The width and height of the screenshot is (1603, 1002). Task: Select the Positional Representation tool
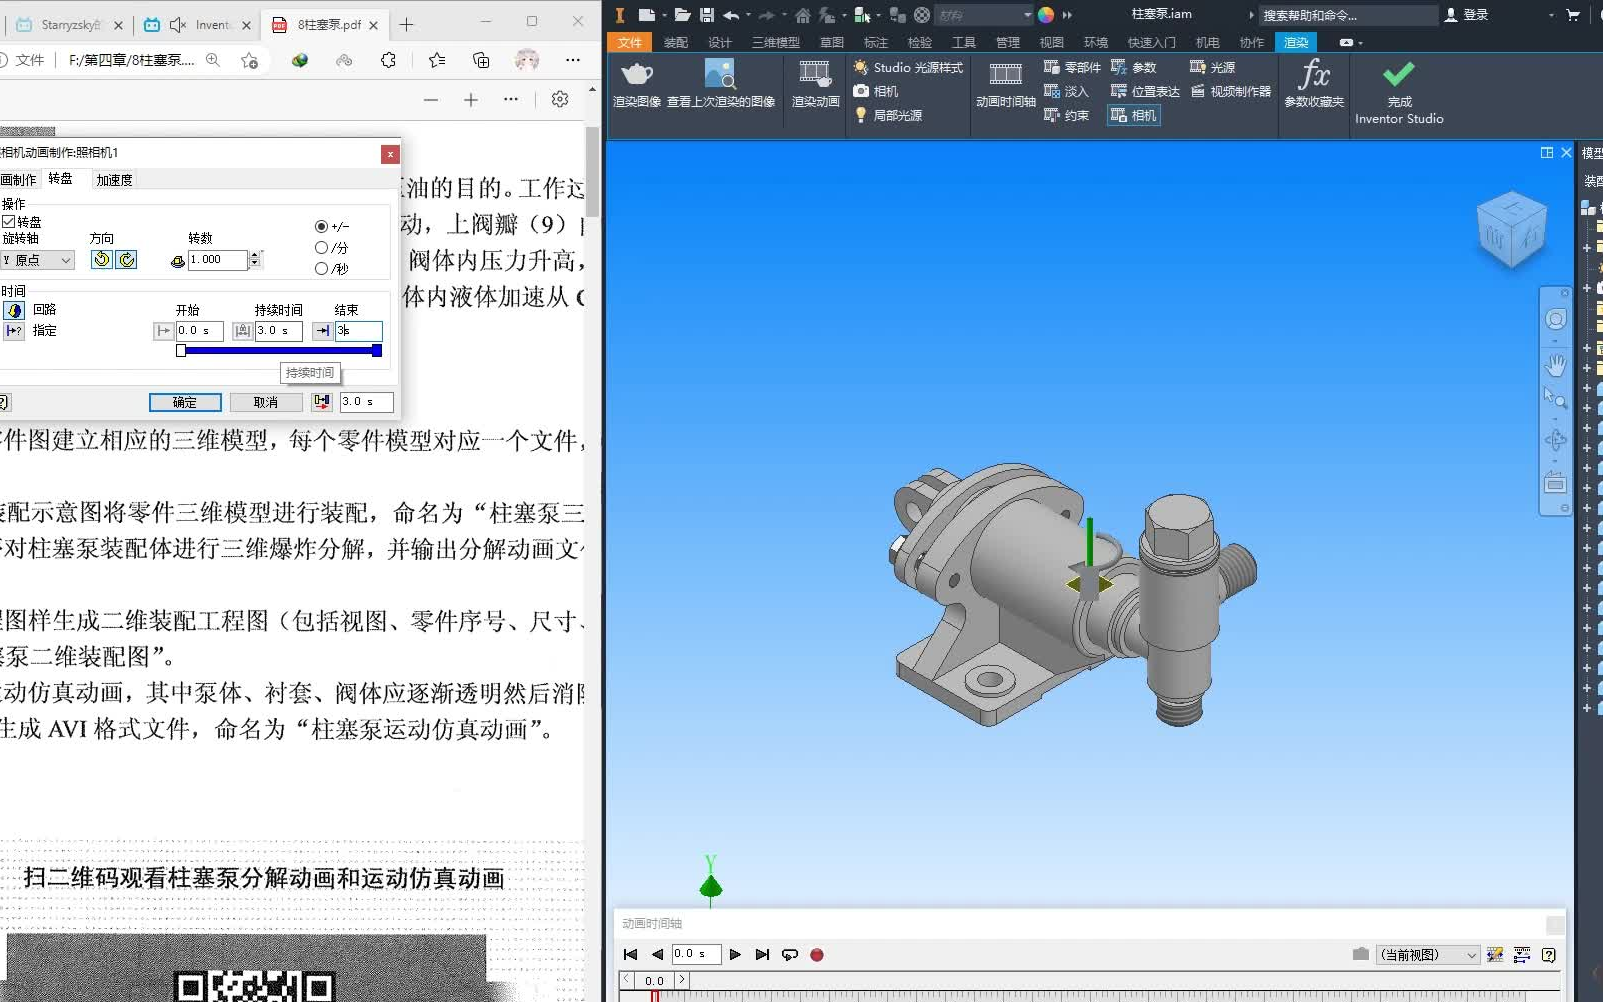tap(1146, 91)
